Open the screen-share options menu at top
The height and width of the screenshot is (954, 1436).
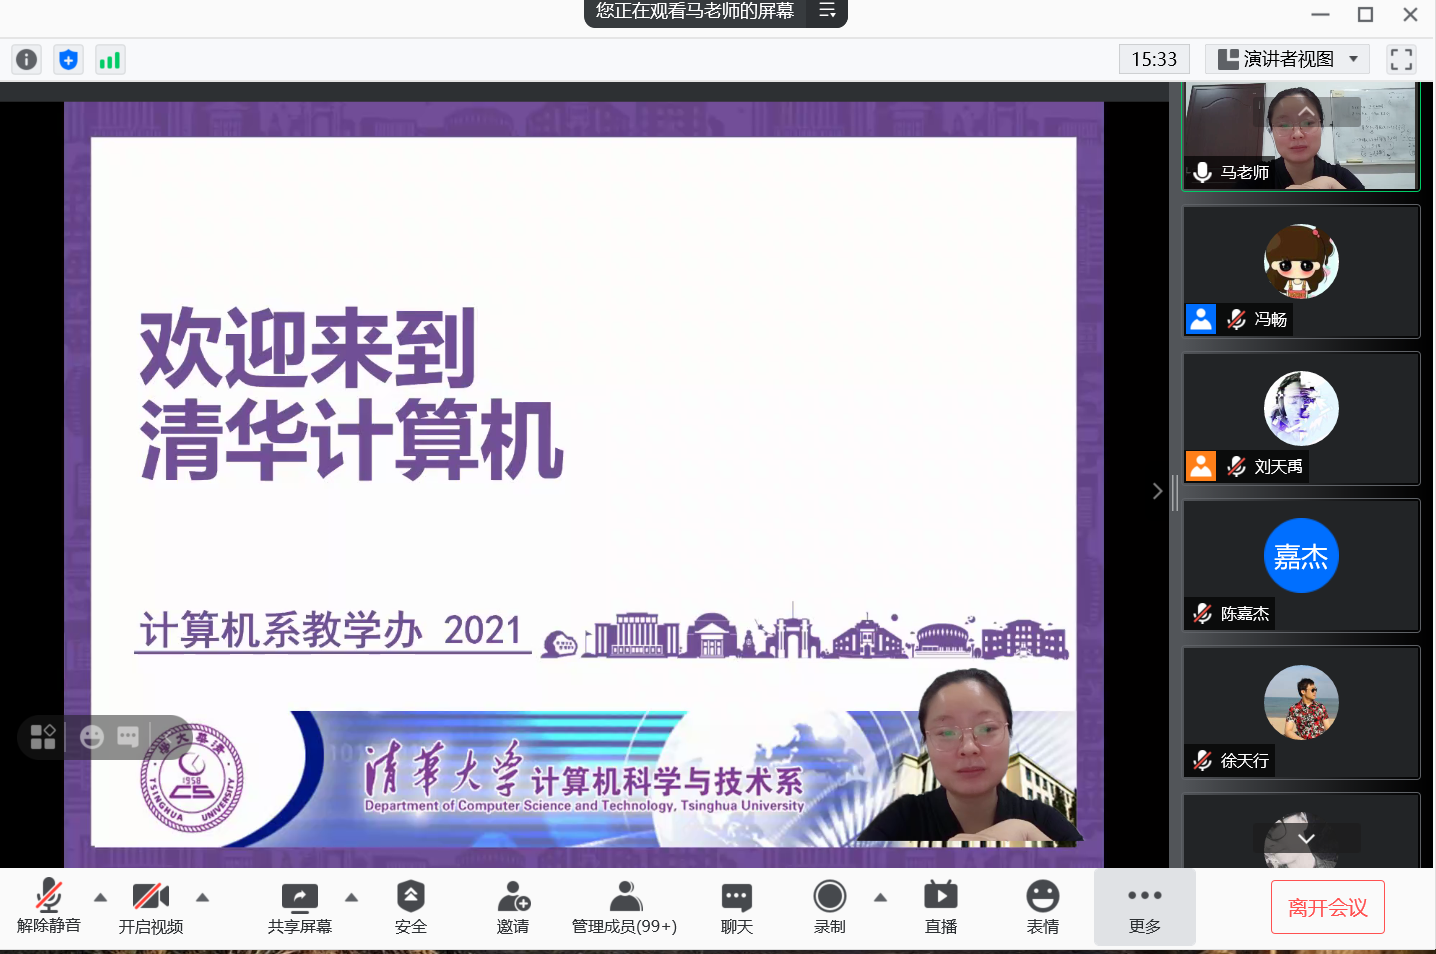(x=827, y=11)
